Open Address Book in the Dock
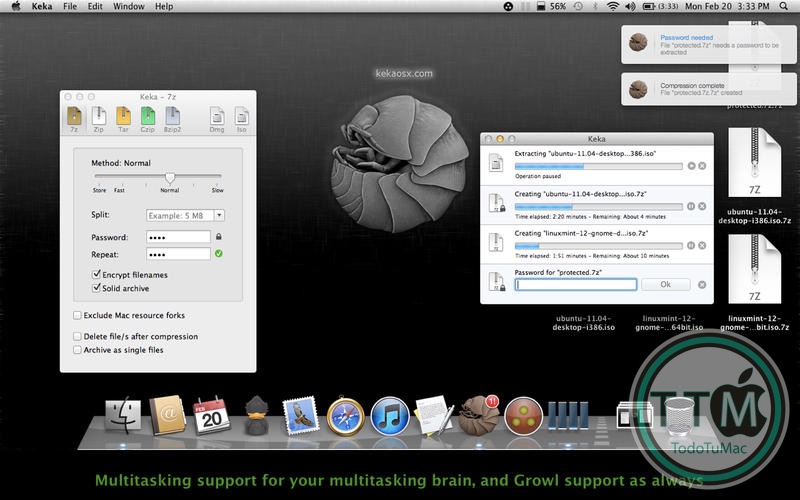 coord(167,415)
